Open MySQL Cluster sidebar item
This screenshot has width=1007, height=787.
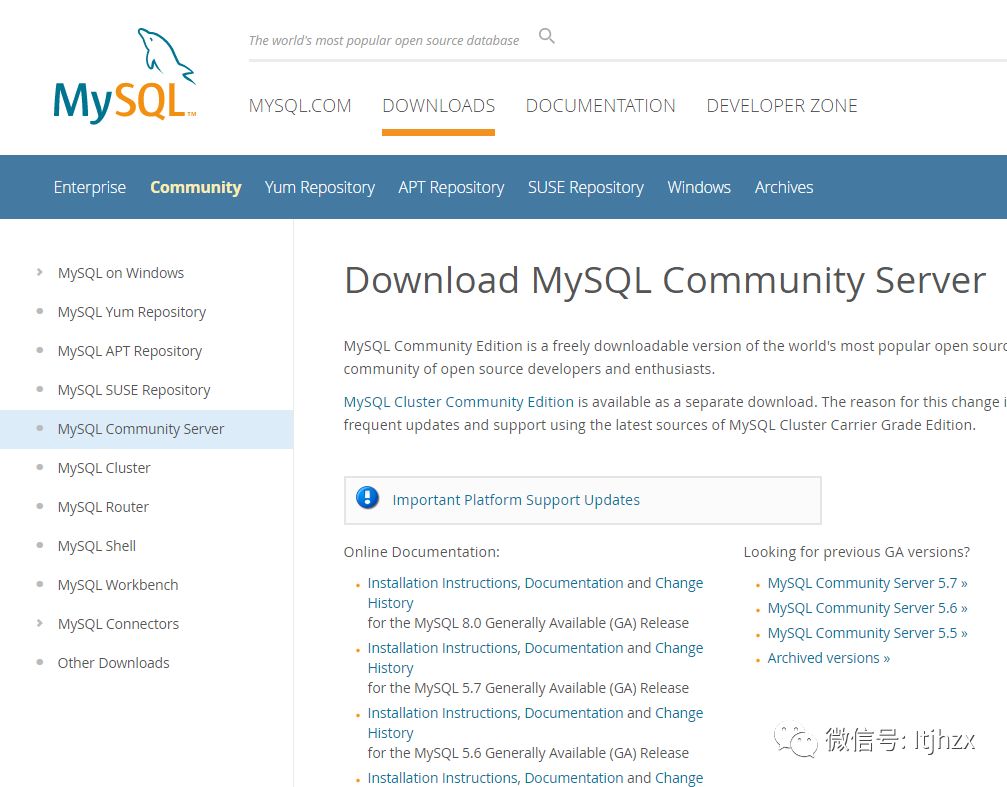click(x=104, y=468)
